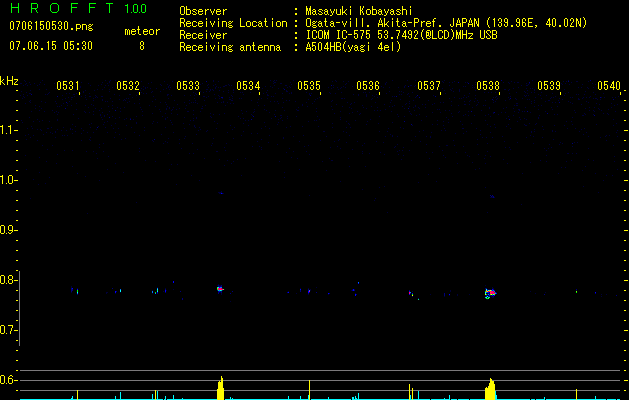The width and height of the screenshot is (629, 400).
Task: Click the 0536 time marker
Action: (x=368, y=85)
